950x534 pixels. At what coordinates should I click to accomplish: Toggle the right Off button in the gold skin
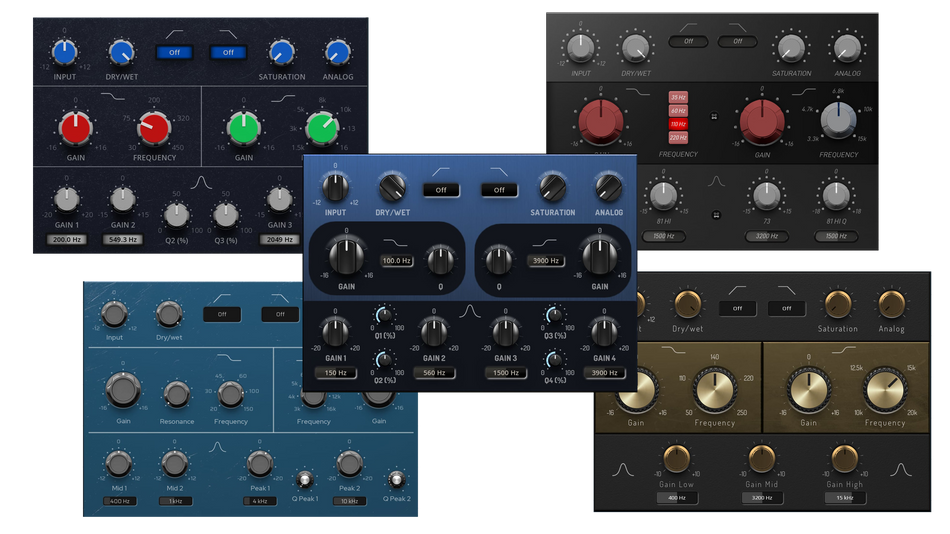click(786, 308)
